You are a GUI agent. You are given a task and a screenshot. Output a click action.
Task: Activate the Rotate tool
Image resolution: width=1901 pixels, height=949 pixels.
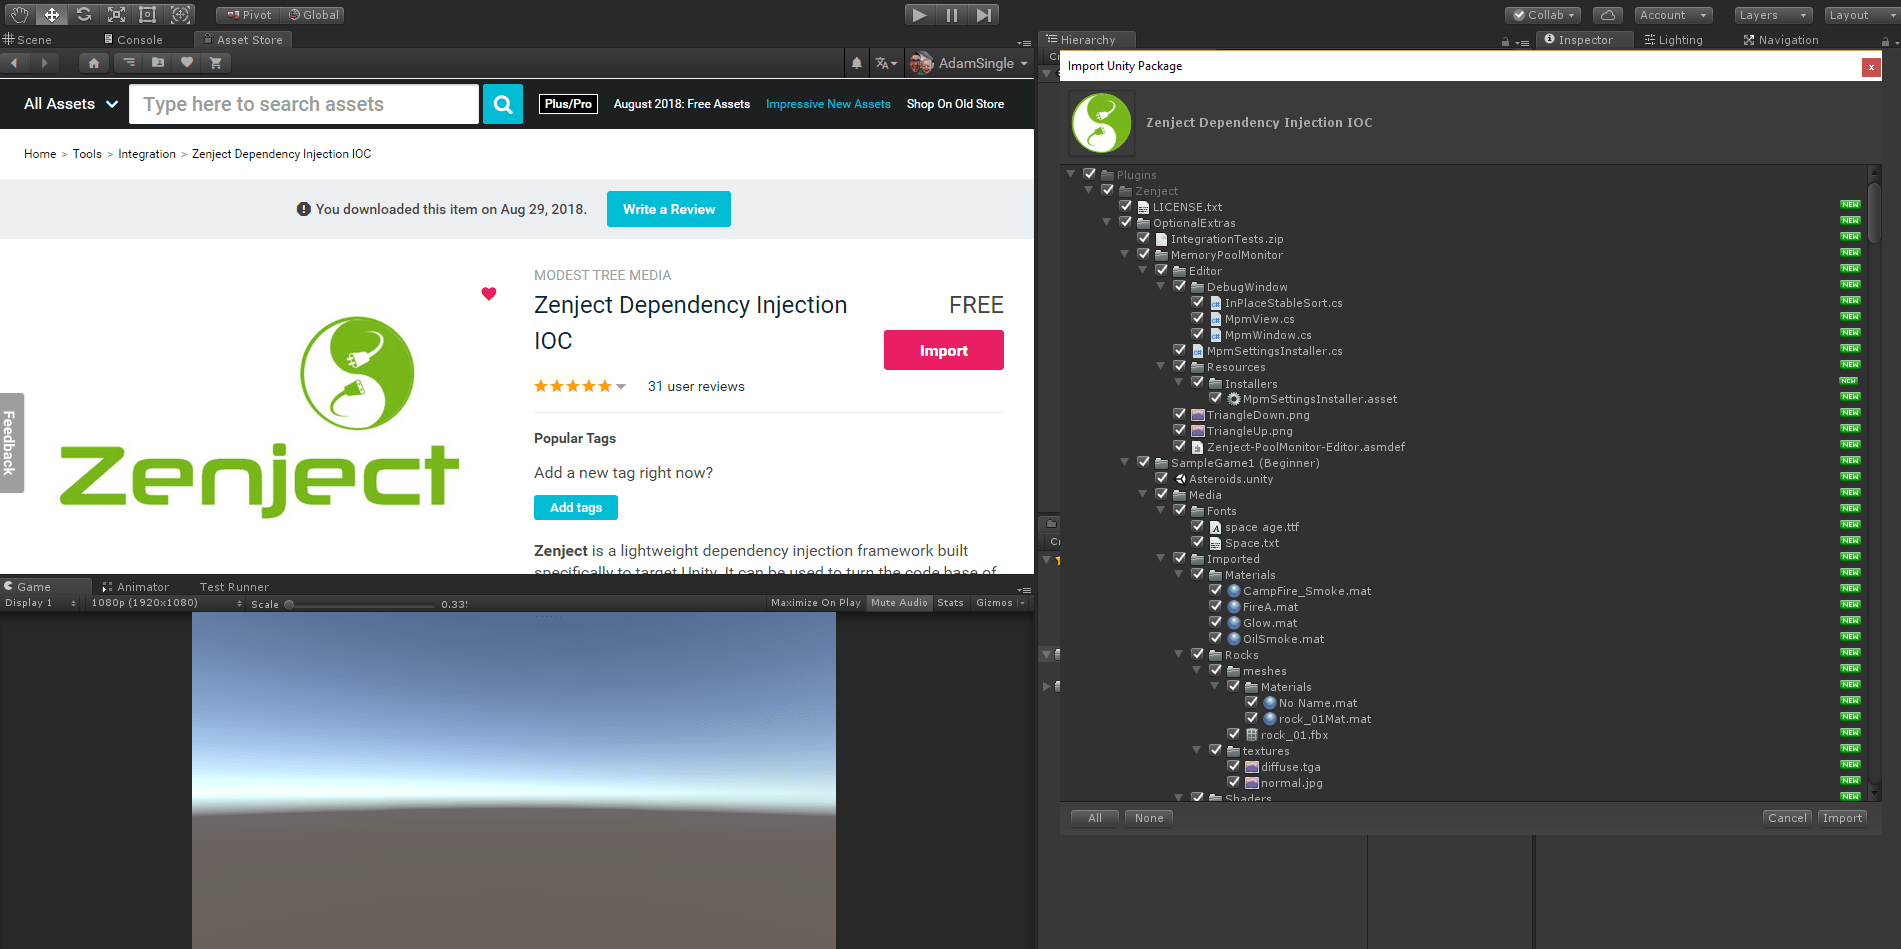(84, 14)
